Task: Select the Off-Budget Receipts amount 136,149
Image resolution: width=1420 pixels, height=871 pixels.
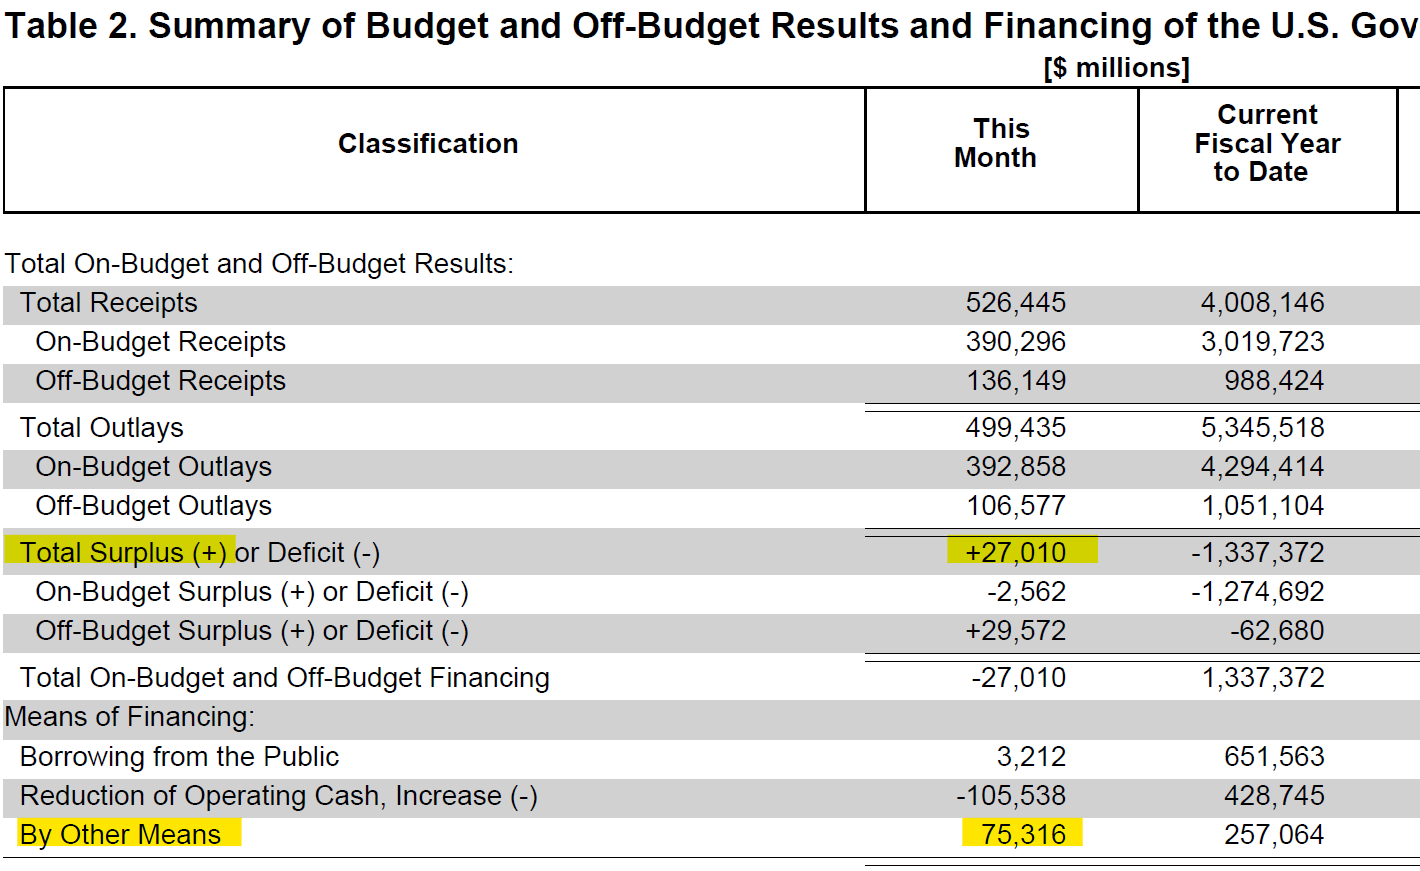Action: [1016, 381]
